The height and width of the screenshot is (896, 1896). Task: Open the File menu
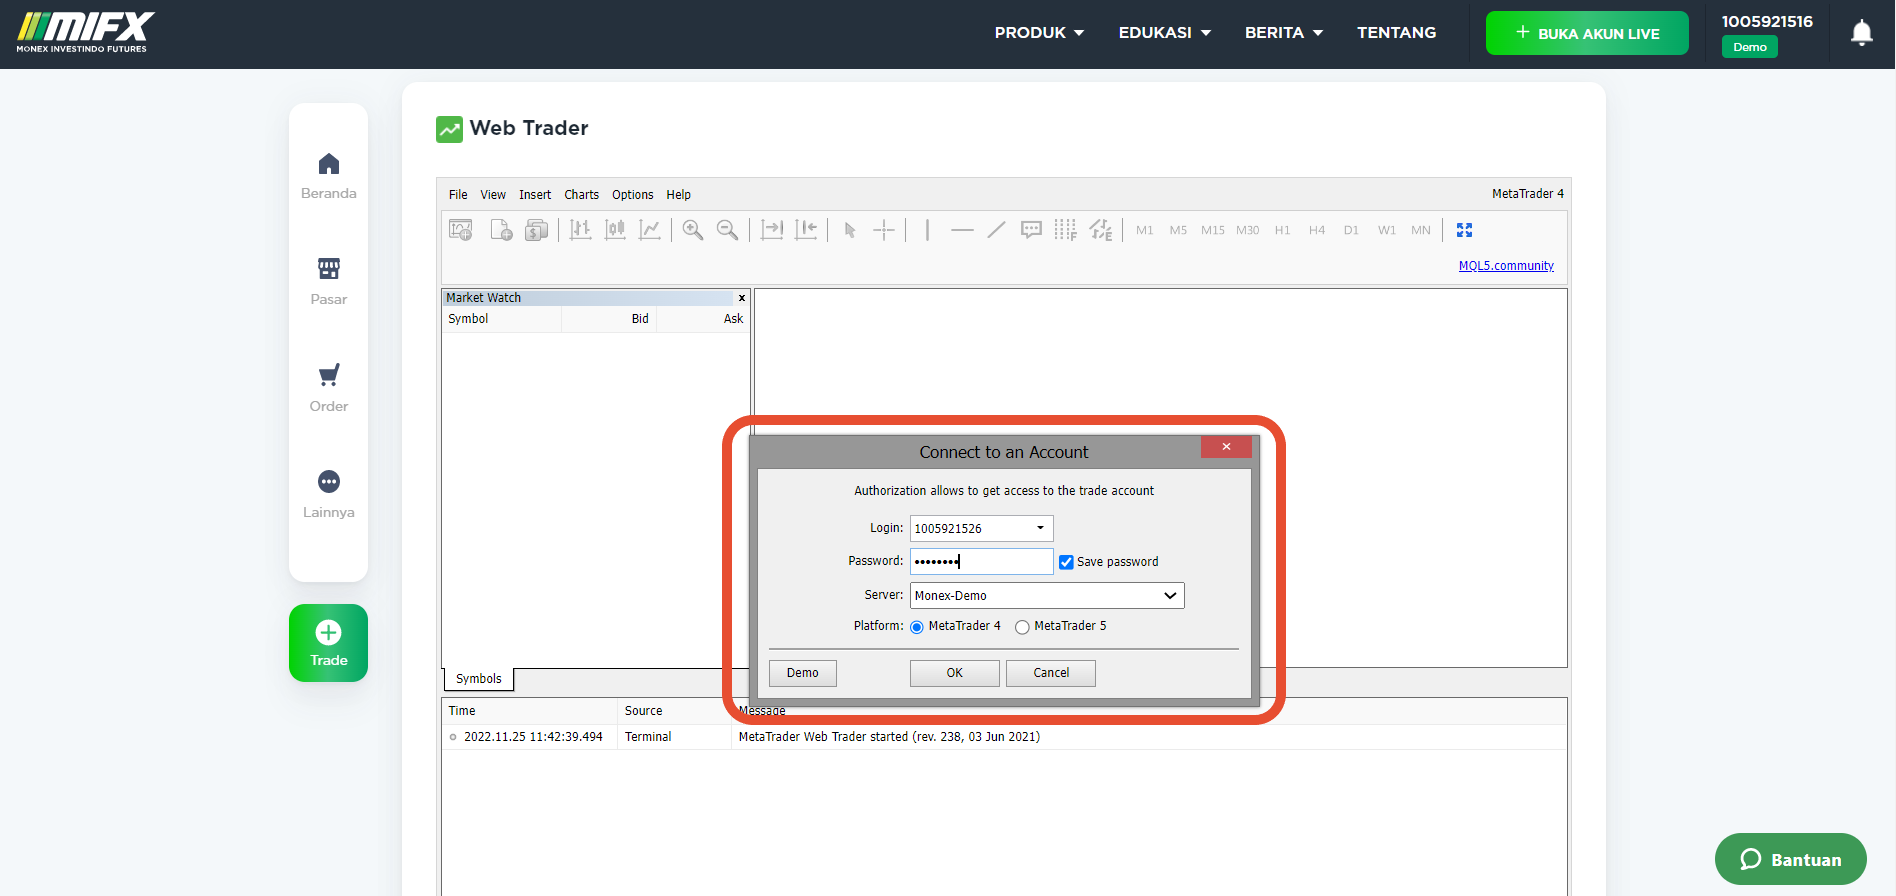tap(458, 195)
